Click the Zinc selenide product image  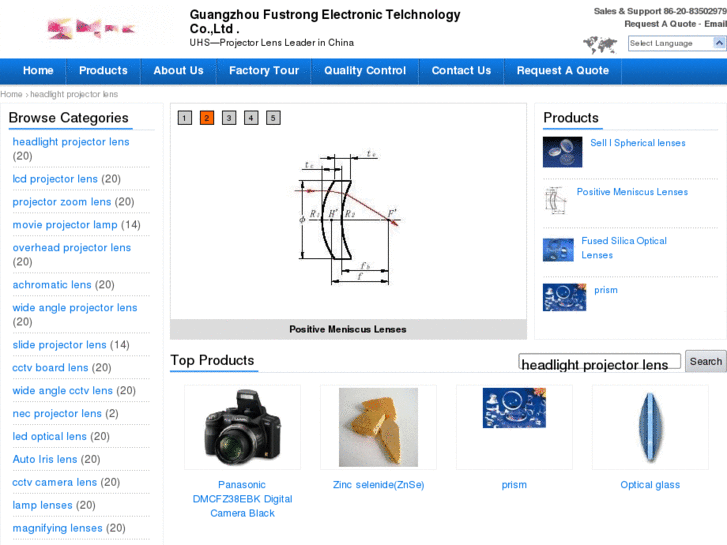[x=378, y=427]
